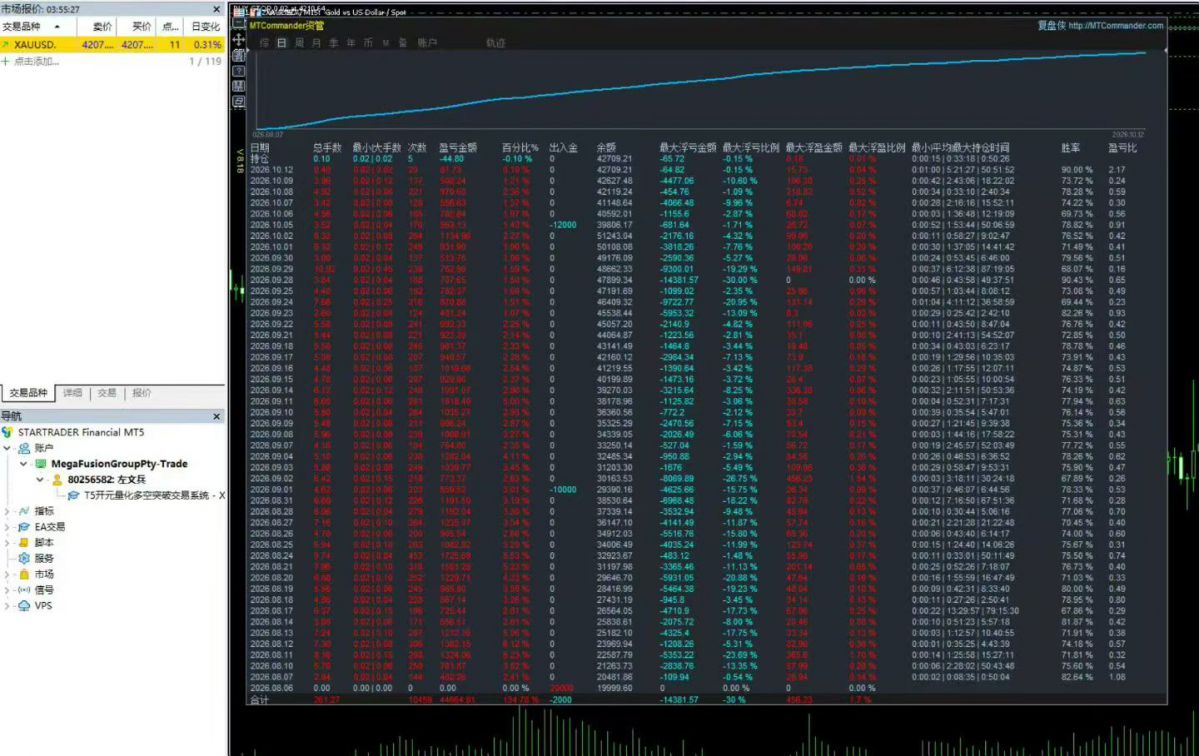The width and height of the screenshot is (1199, 756).
Task: Click the question mark help icon
Action: (239, 71)
